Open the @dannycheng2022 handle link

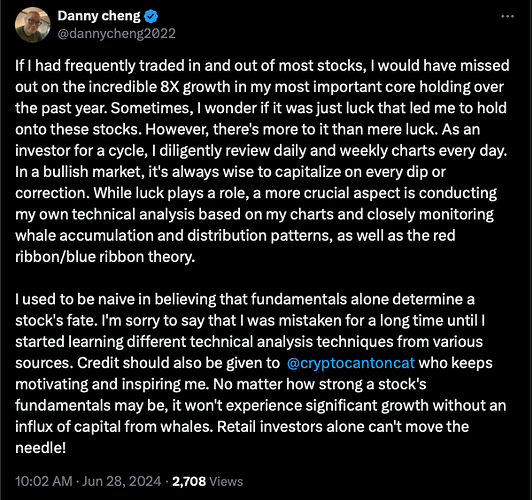pos(116,34)
